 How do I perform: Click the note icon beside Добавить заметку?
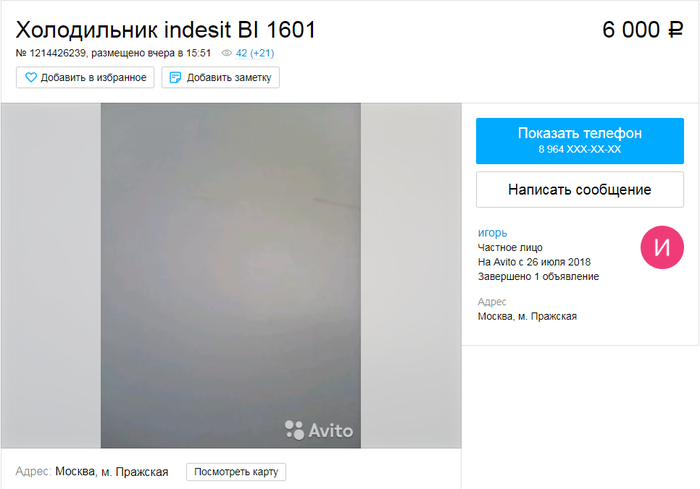175,77
